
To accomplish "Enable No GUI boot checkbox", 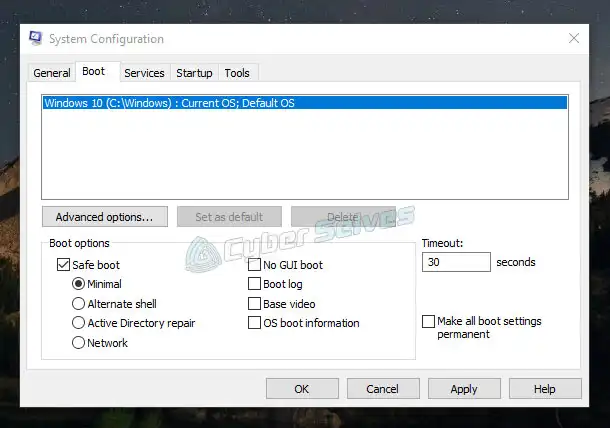I will [254, 265].
